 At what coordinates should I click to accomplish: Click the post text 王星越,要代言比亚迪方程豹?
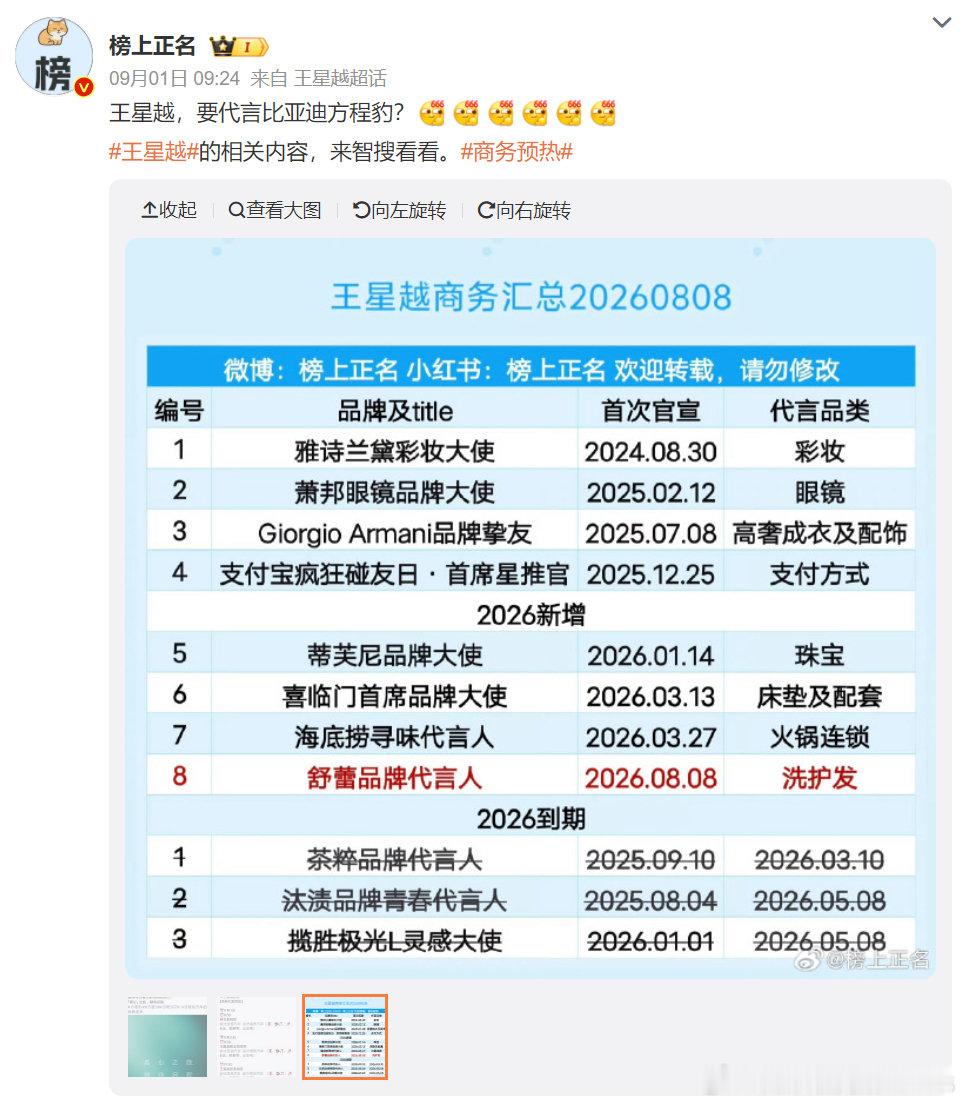tap(257, 113)
